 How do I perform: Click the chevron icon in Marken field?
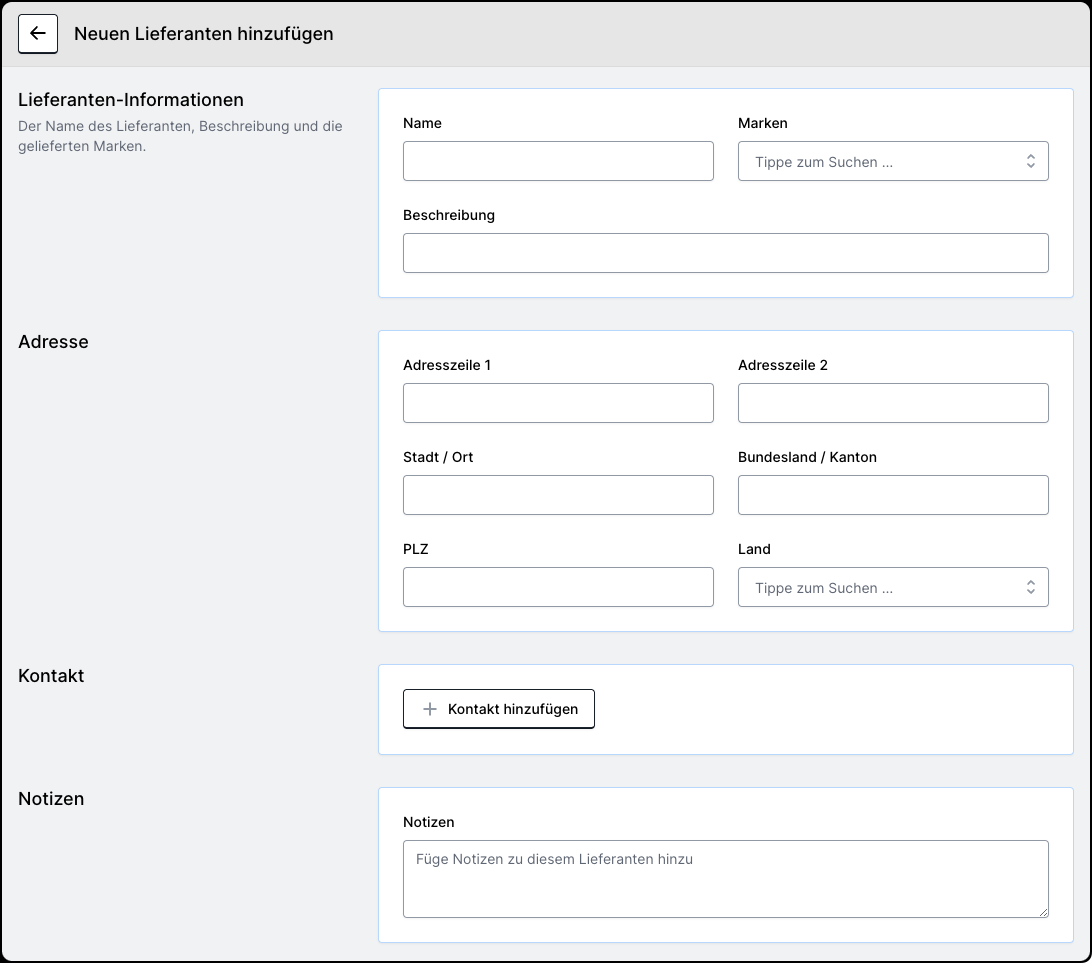[1030, 161]
